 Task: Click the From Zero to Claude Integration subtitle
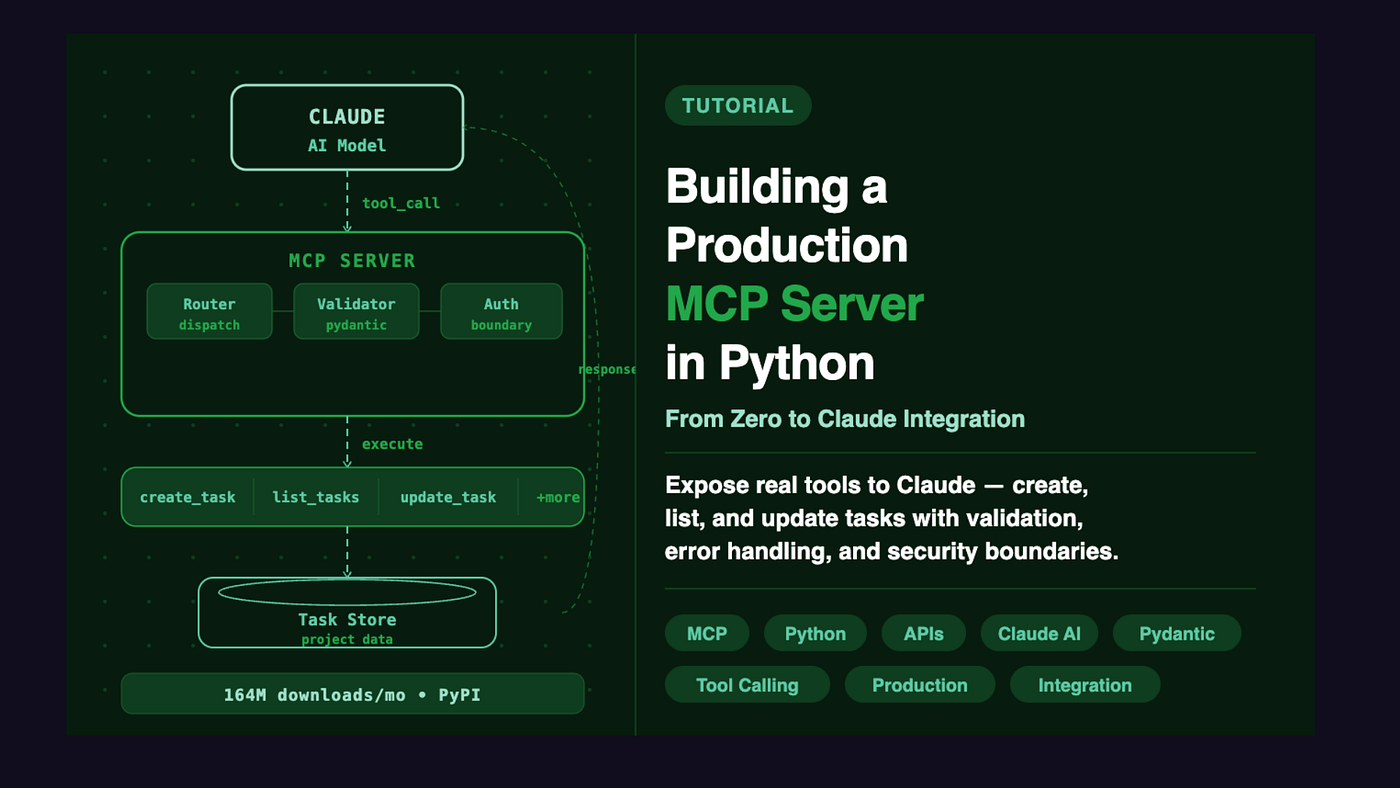(x=845, y=419)
